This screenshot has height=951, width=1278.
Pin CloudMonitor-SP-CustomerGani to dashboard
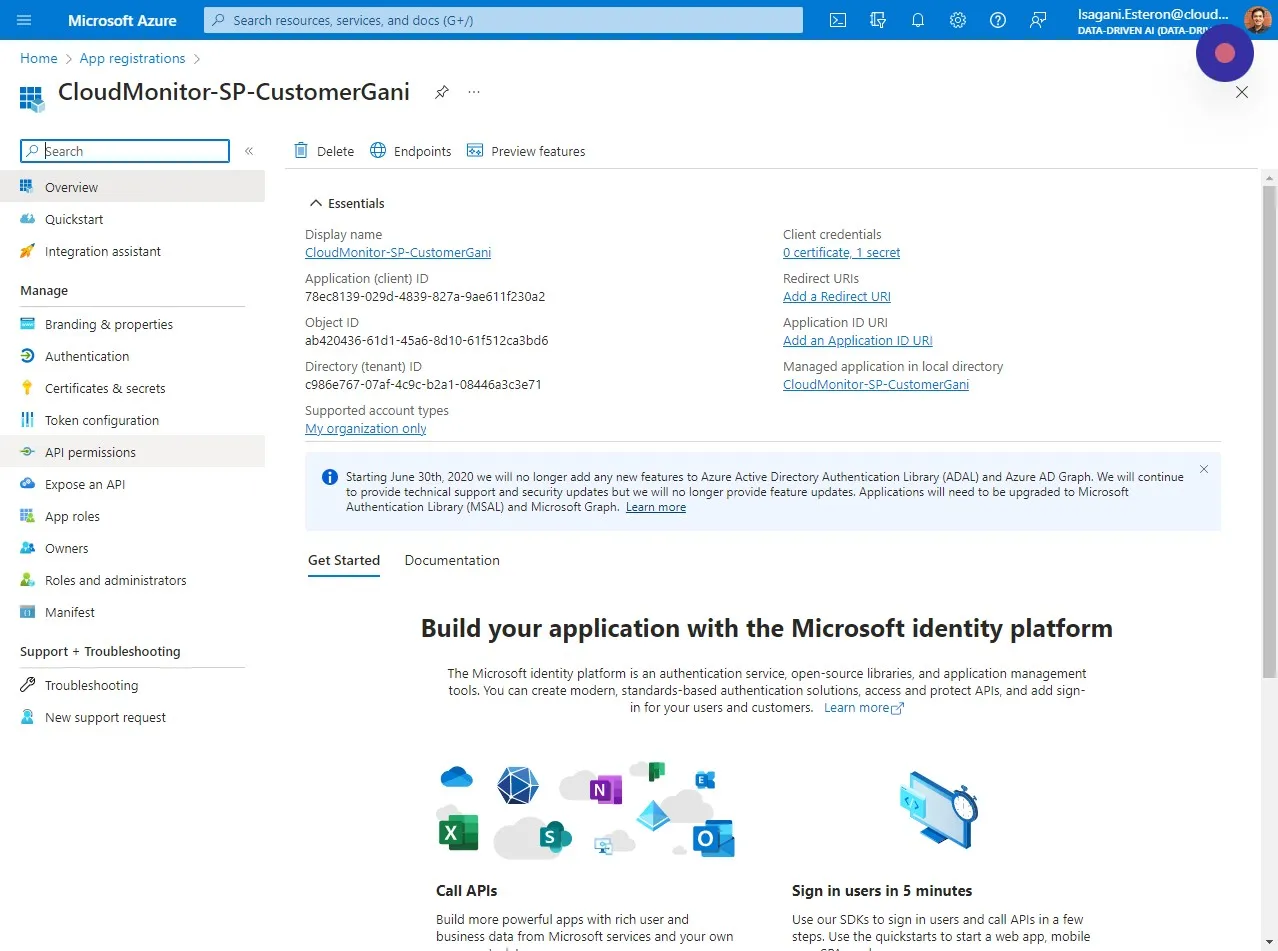(x=441, y=92)
